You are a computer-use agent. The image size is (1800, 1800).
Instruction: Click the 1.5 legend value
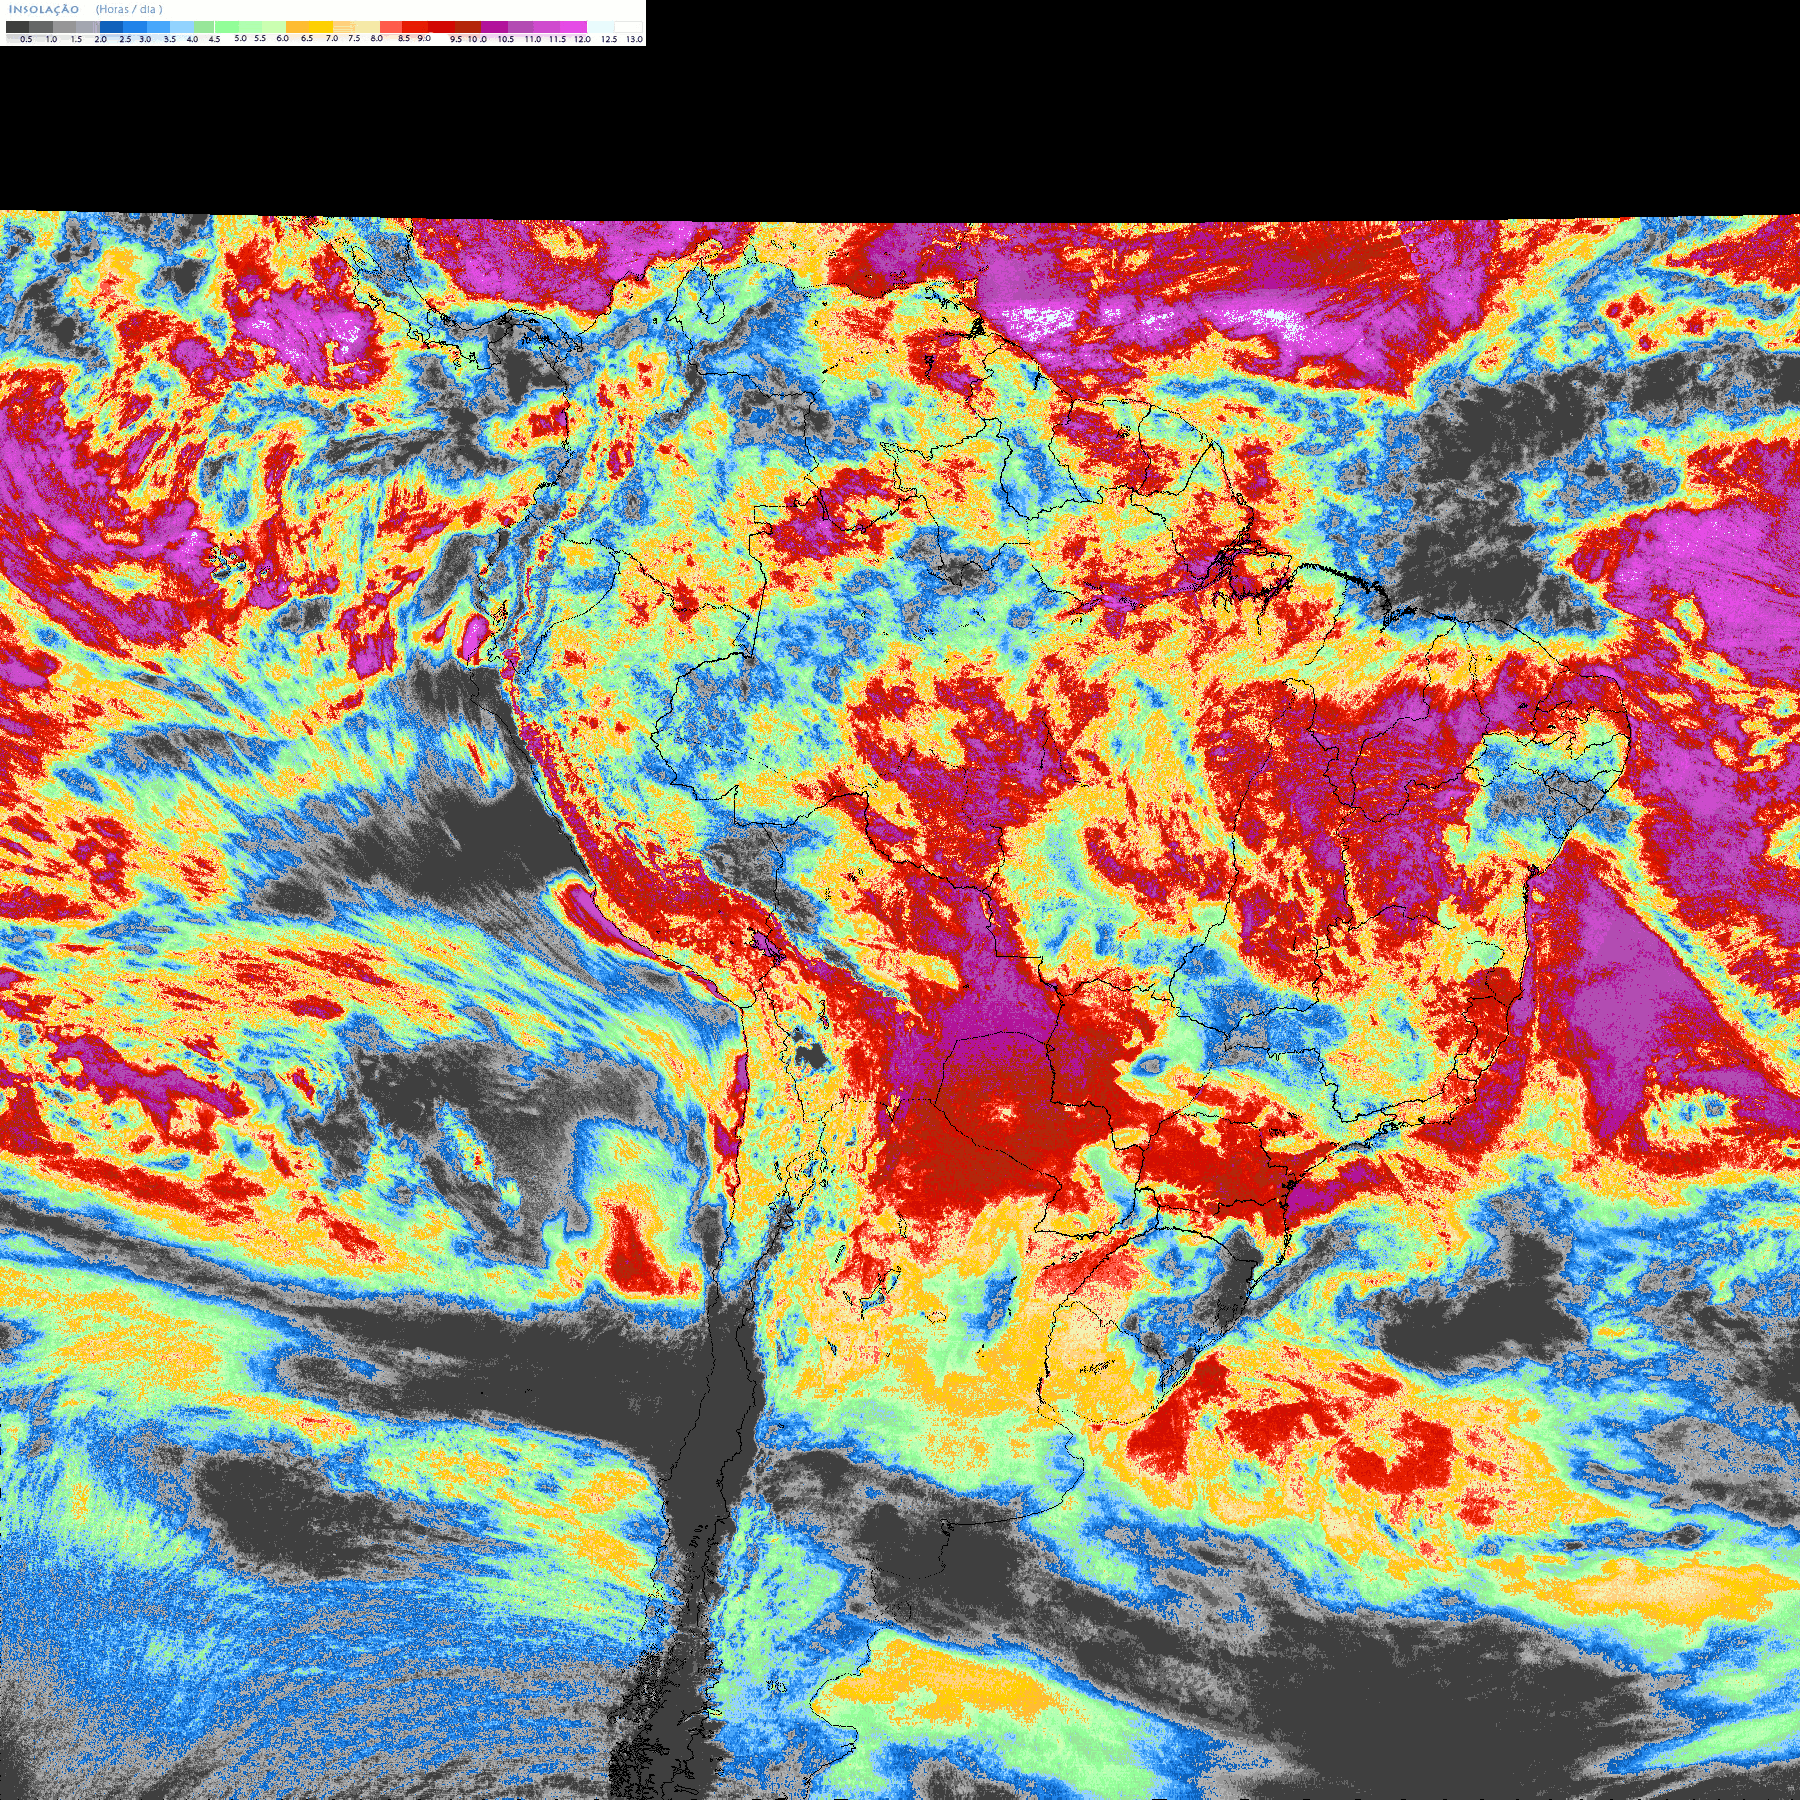click(76, 39)
